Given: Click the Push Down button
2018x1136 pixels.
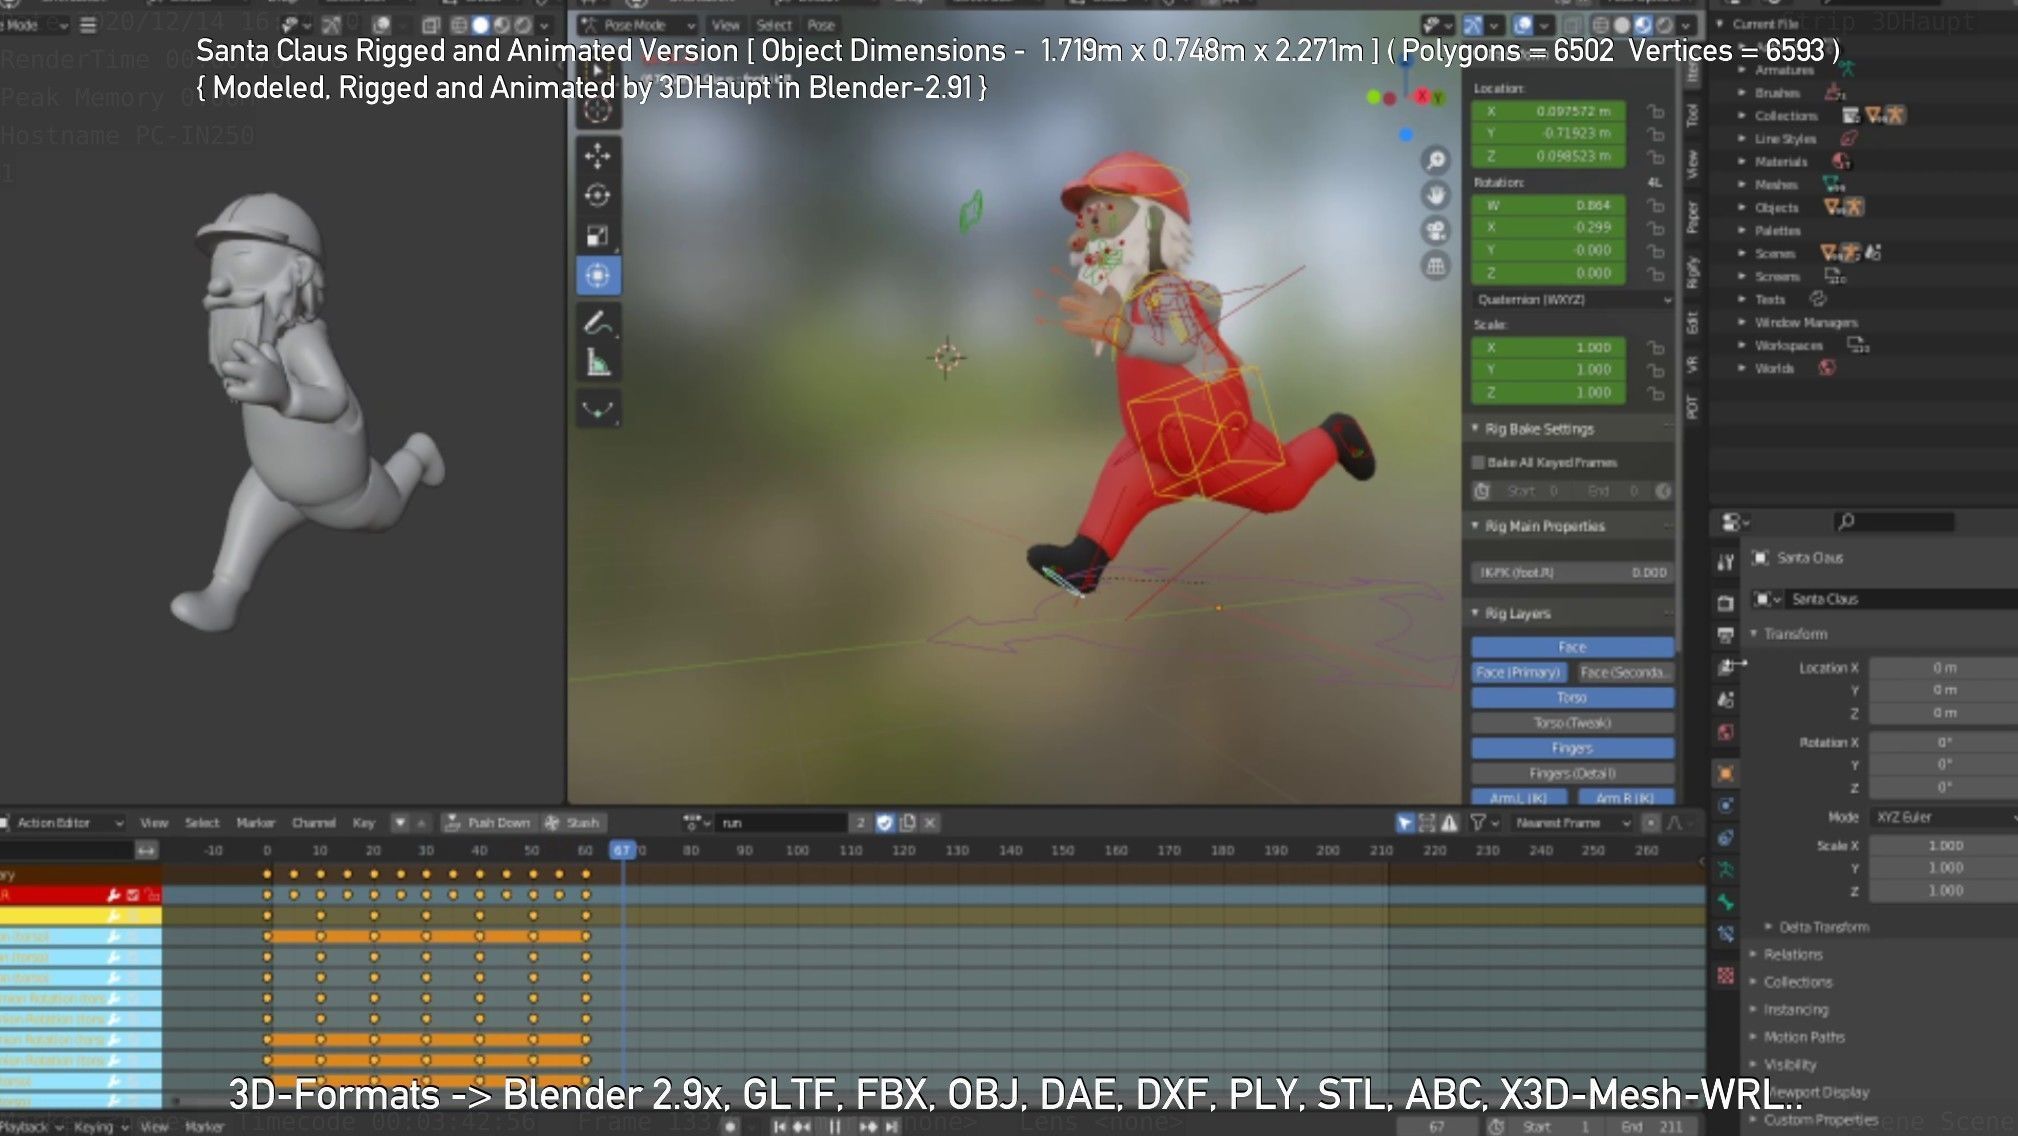Looking at the screenshot, I should click(488, 822).
